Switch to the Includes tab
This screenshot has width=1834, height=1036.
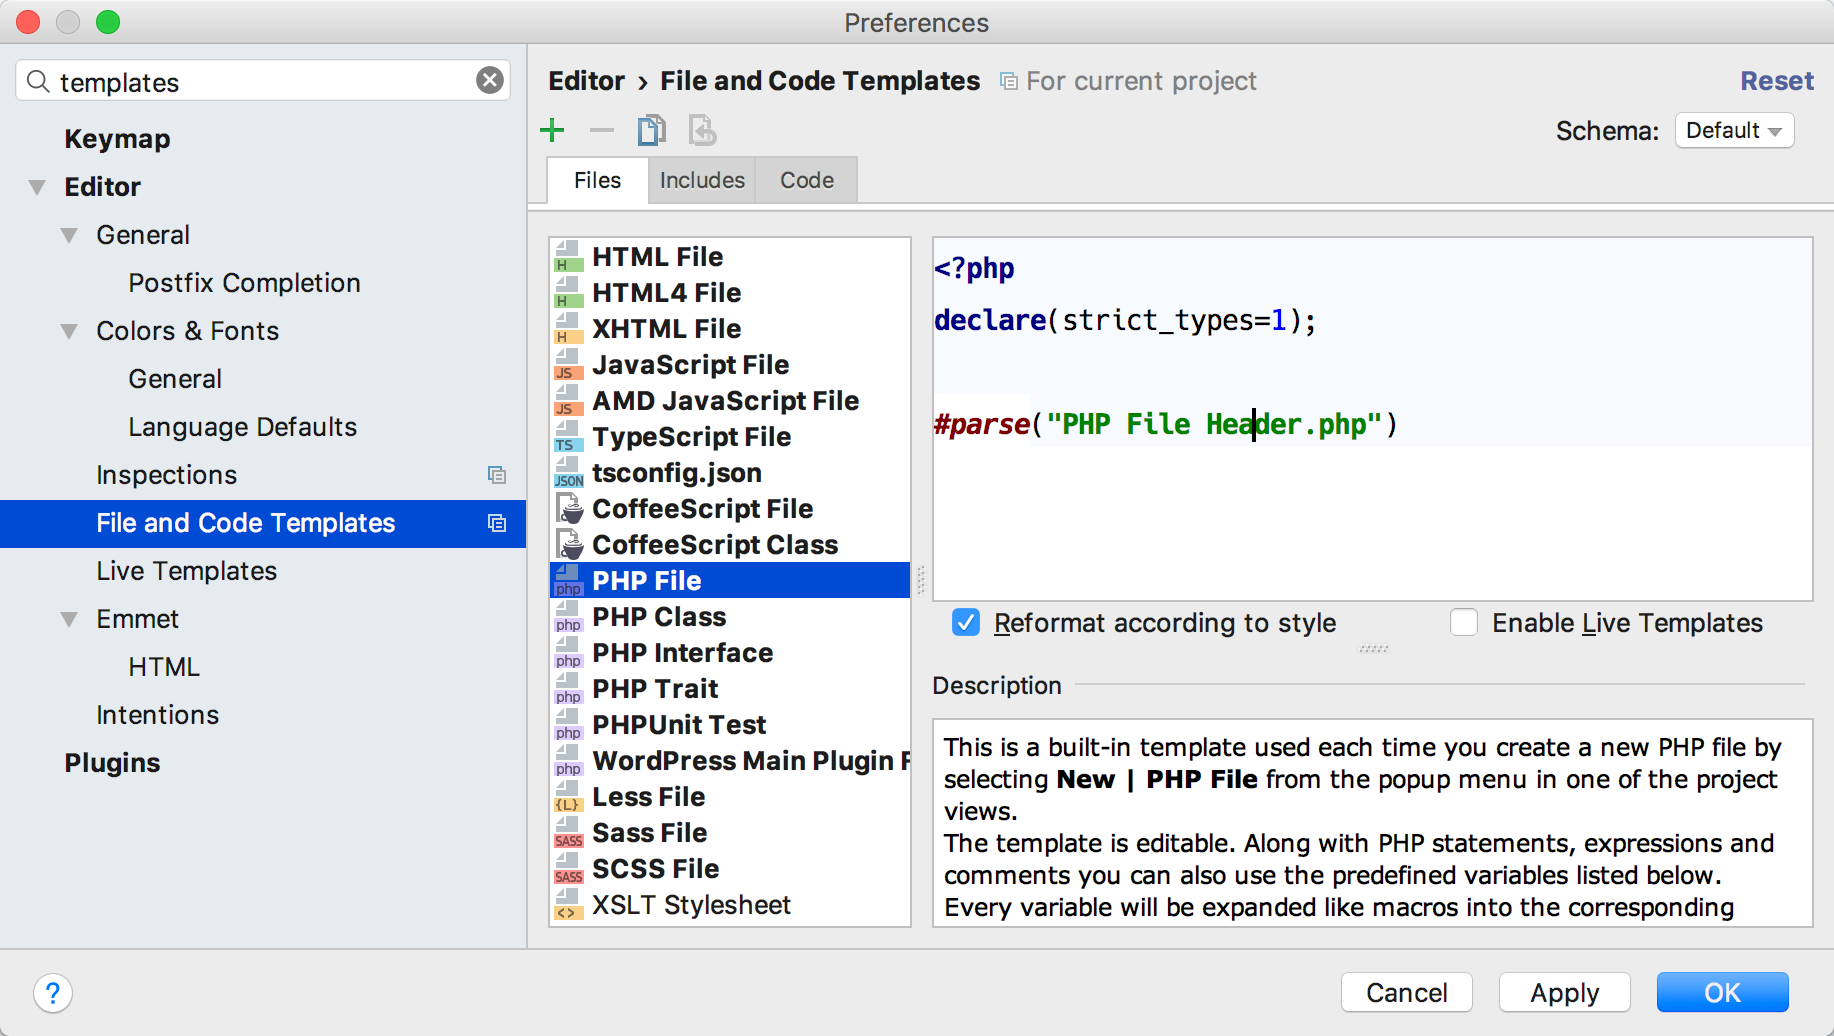702,180
